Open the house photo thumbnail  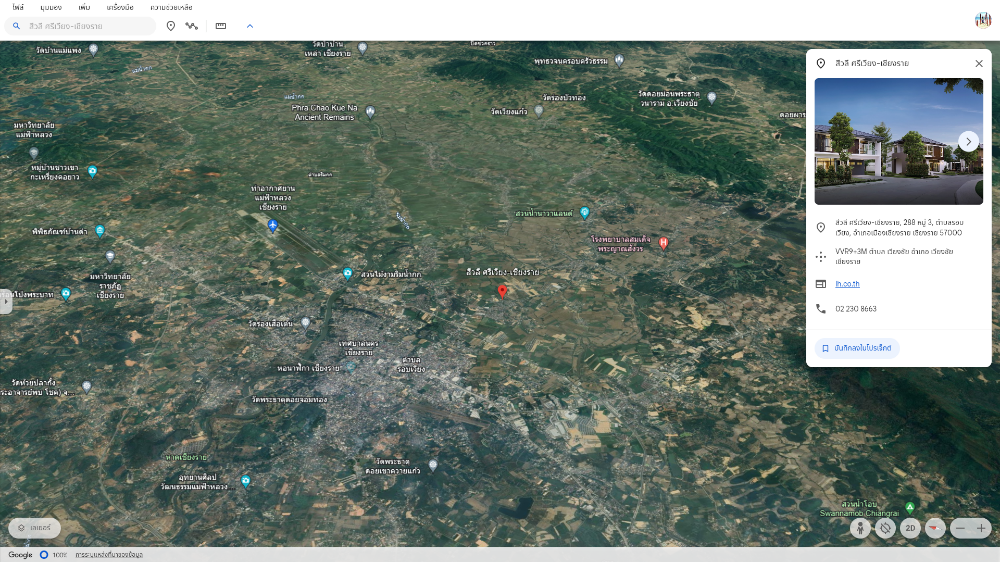tap(899, 142)
